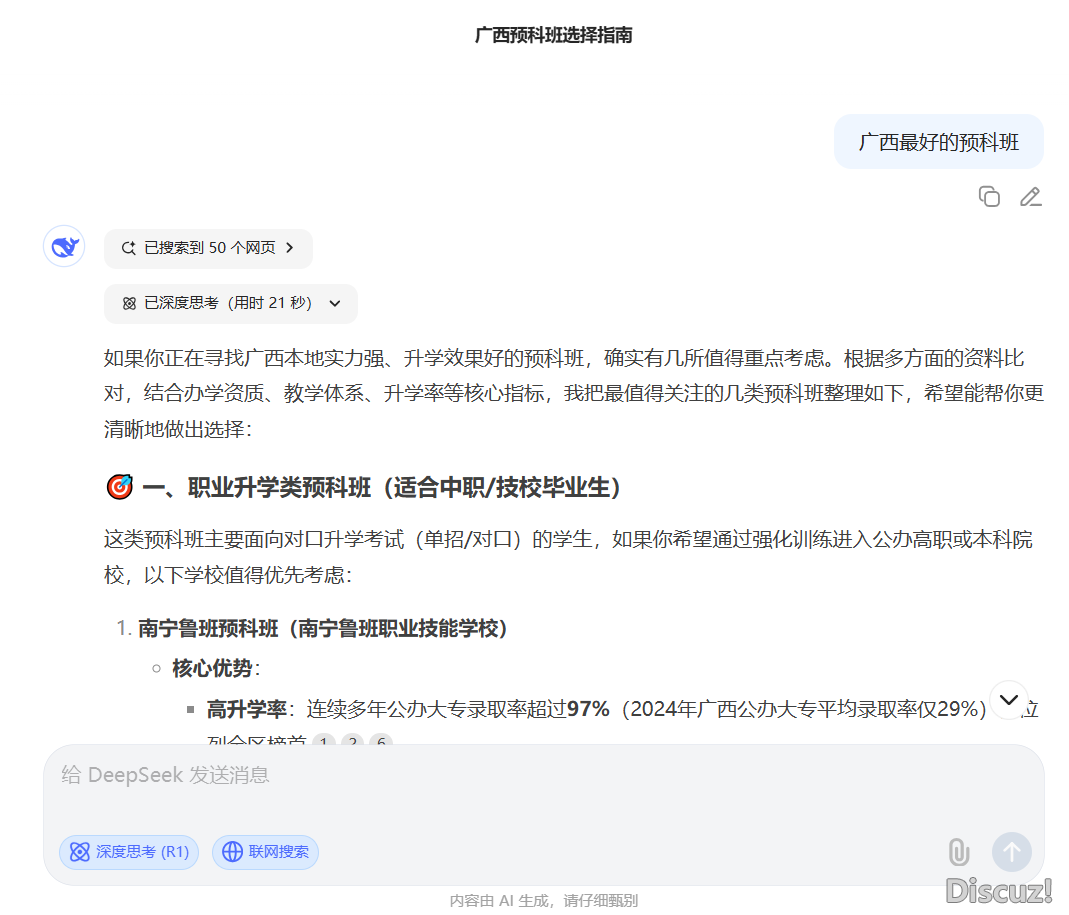Expand the 已搜索到 50 个网页 results list
The image size is (1069, 915).
(208, 248)
